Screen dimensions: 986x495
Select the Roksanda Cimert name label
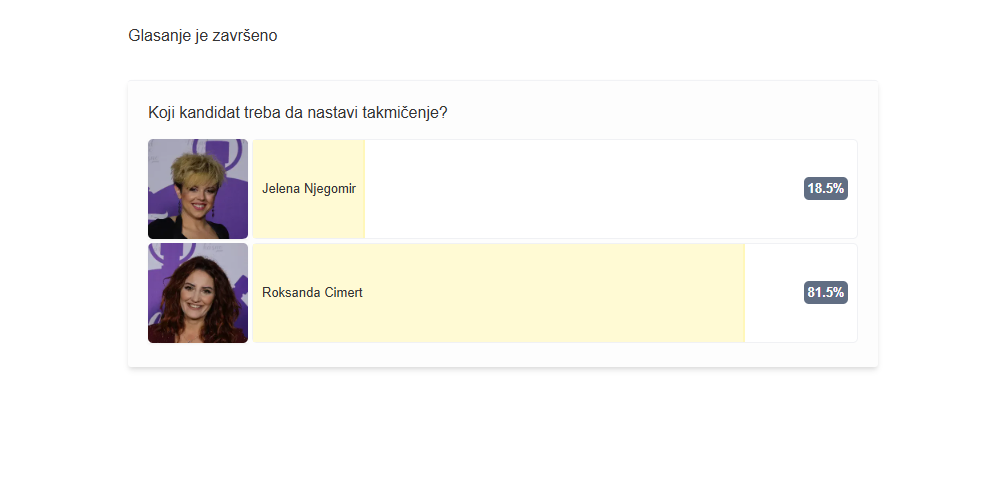coord(311,293)
